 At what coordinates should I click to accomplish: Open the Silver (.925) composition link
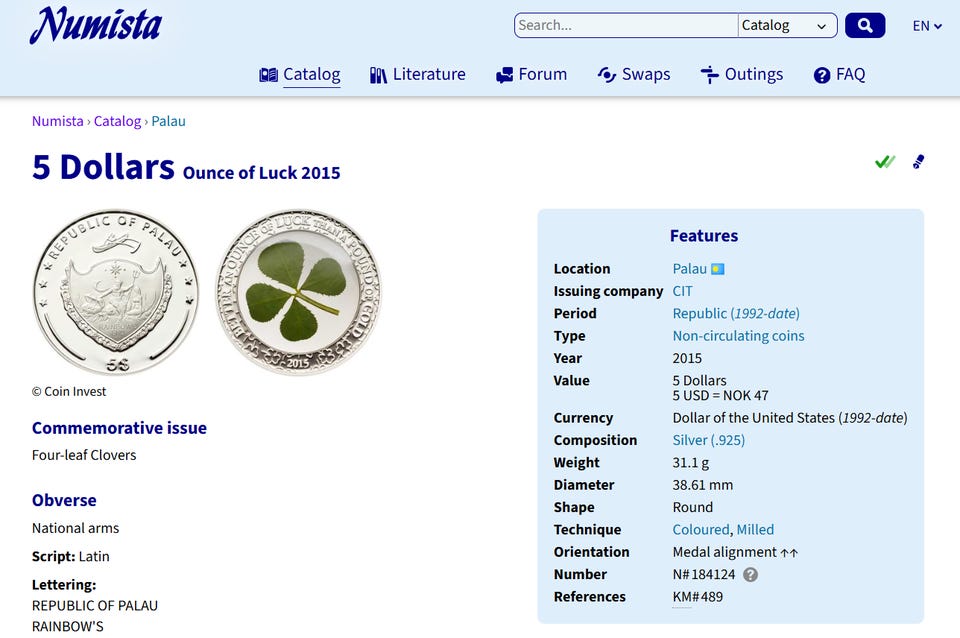click(709, 440)
